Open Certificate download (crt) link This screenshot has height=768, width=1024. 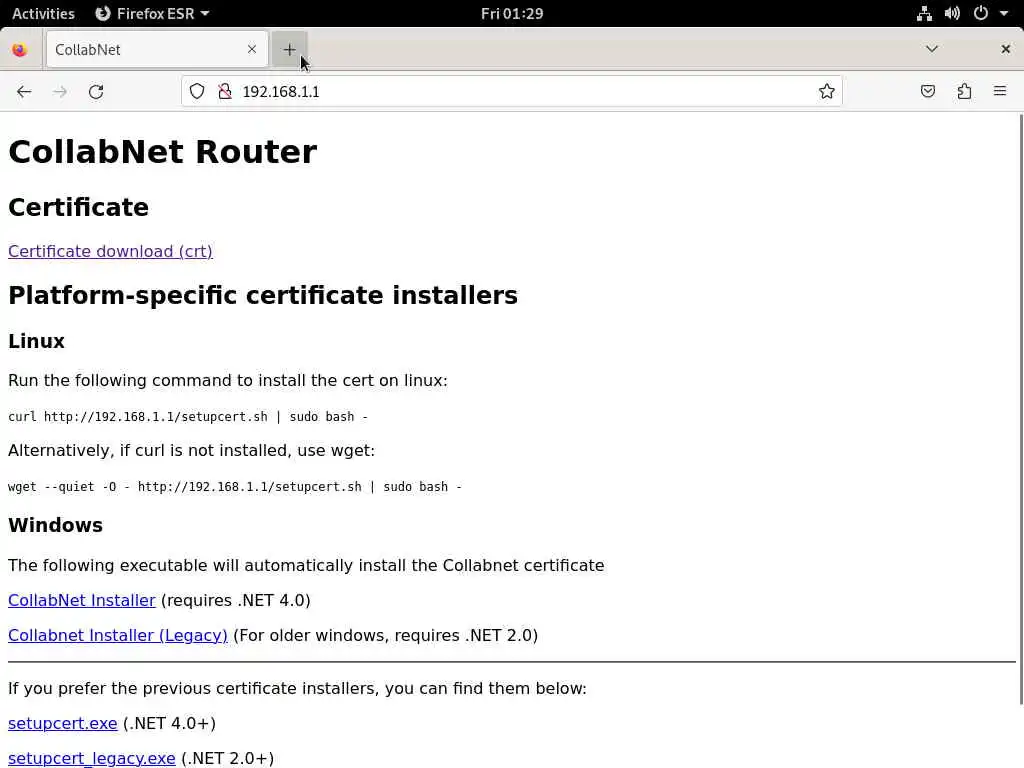pos(110,251)
